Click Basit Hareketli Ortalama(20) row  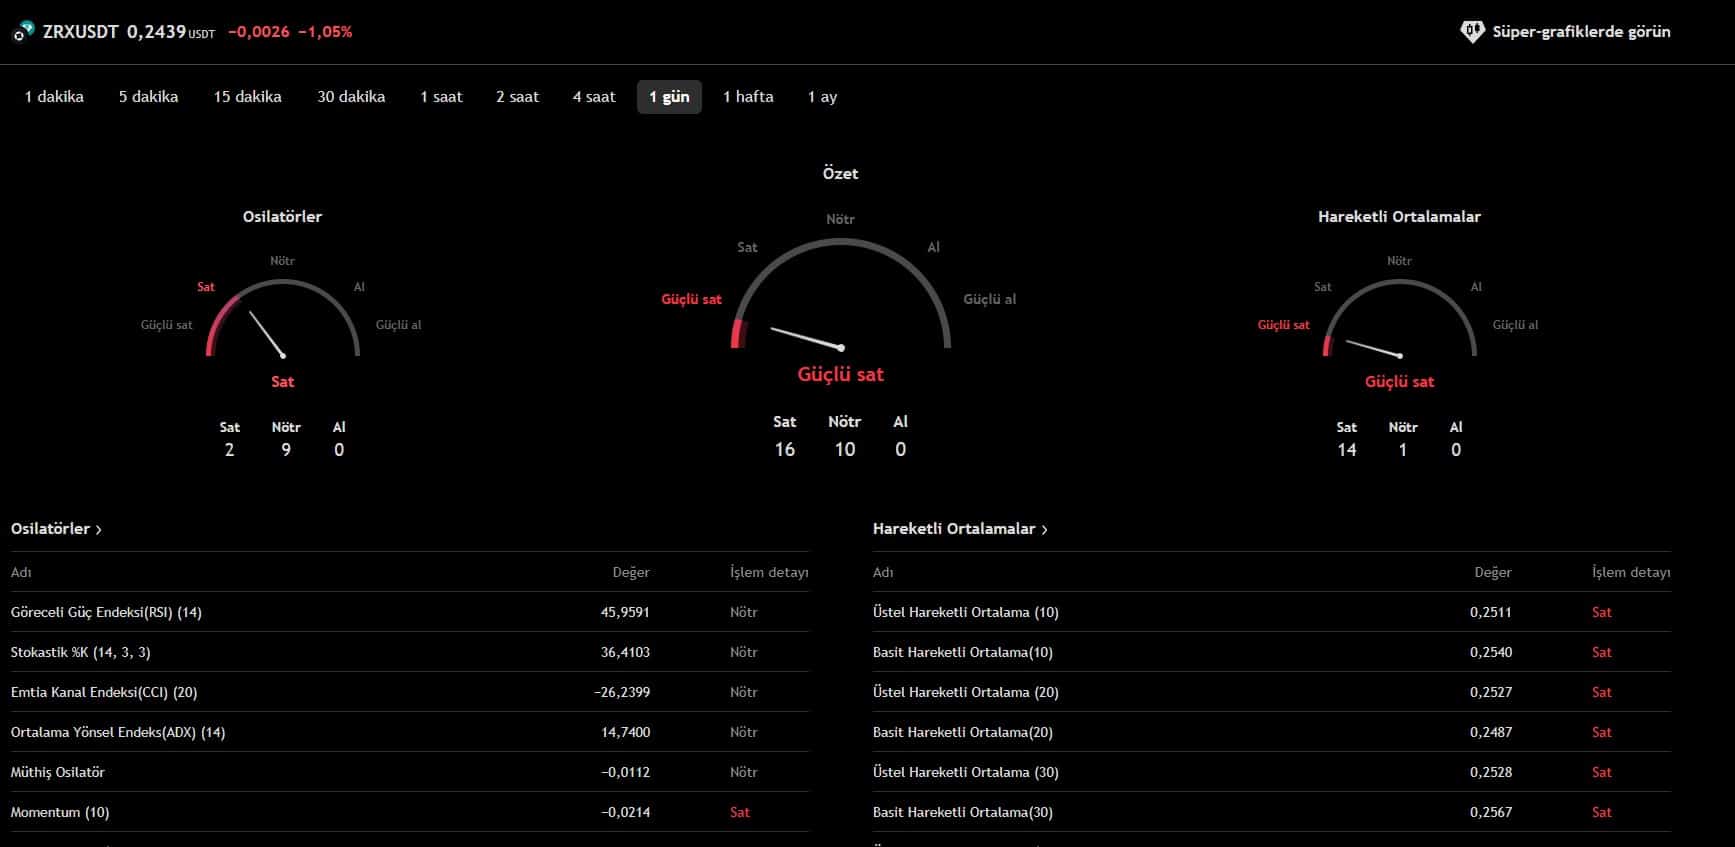click(x=1271, y=732)
